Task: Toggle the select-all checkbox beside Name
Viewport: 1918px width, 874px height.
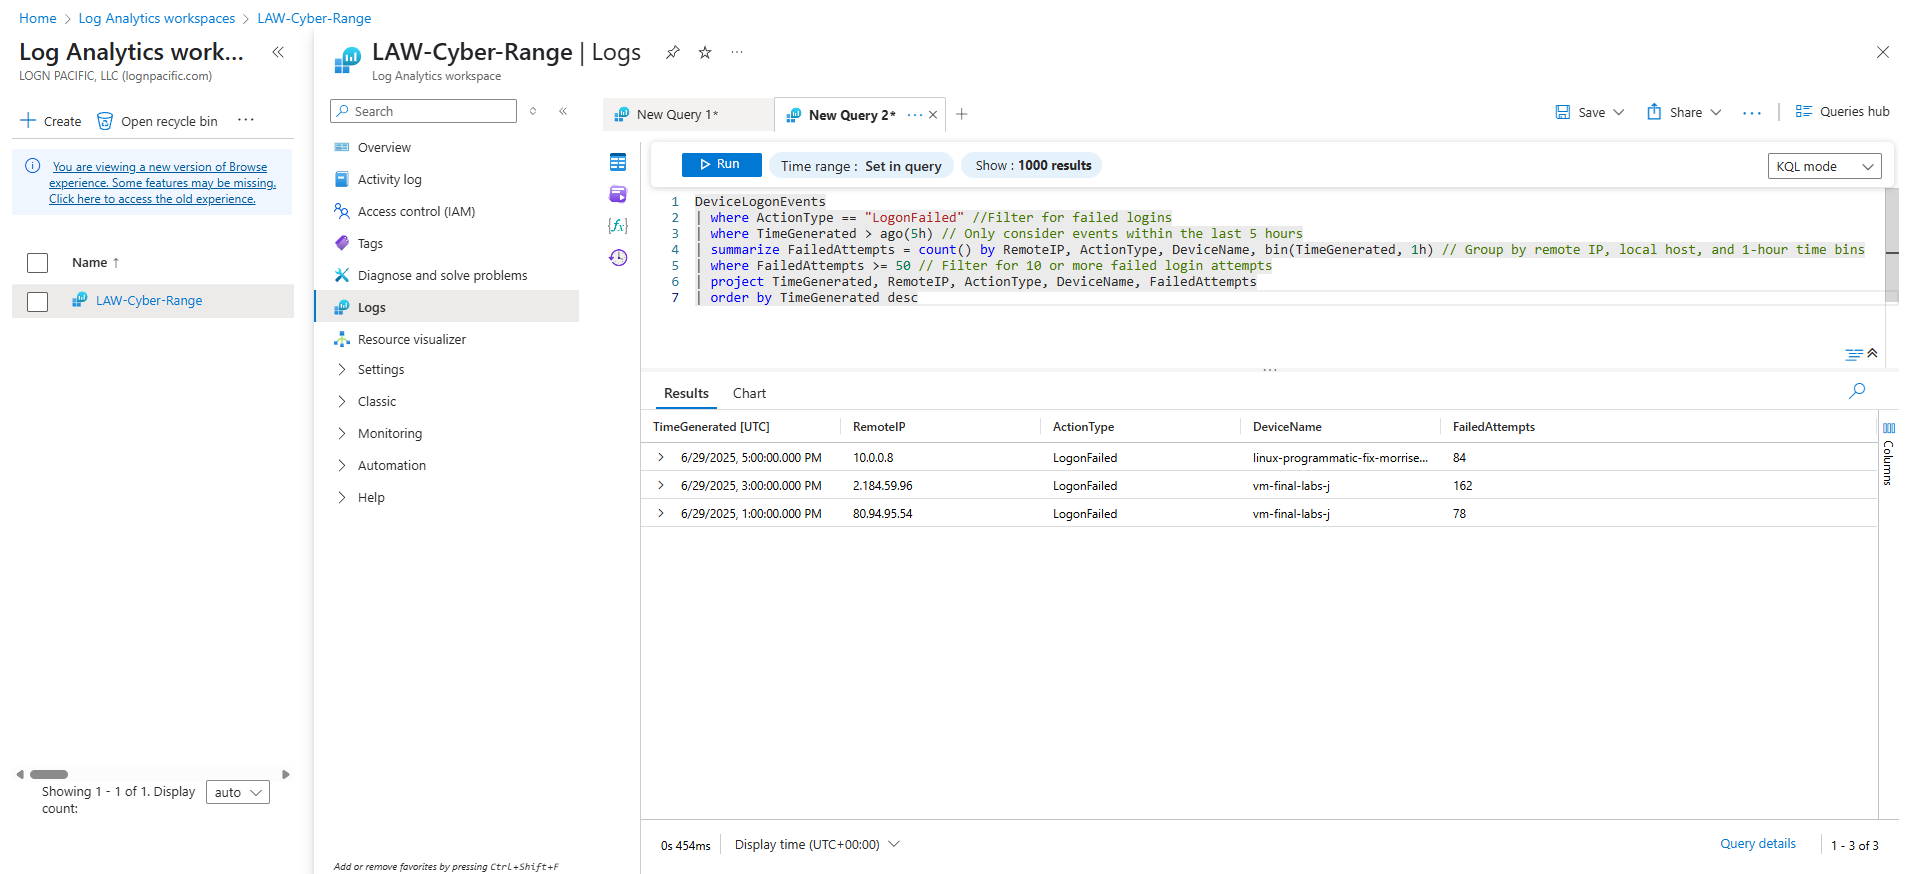Action: tap(37, 263)
